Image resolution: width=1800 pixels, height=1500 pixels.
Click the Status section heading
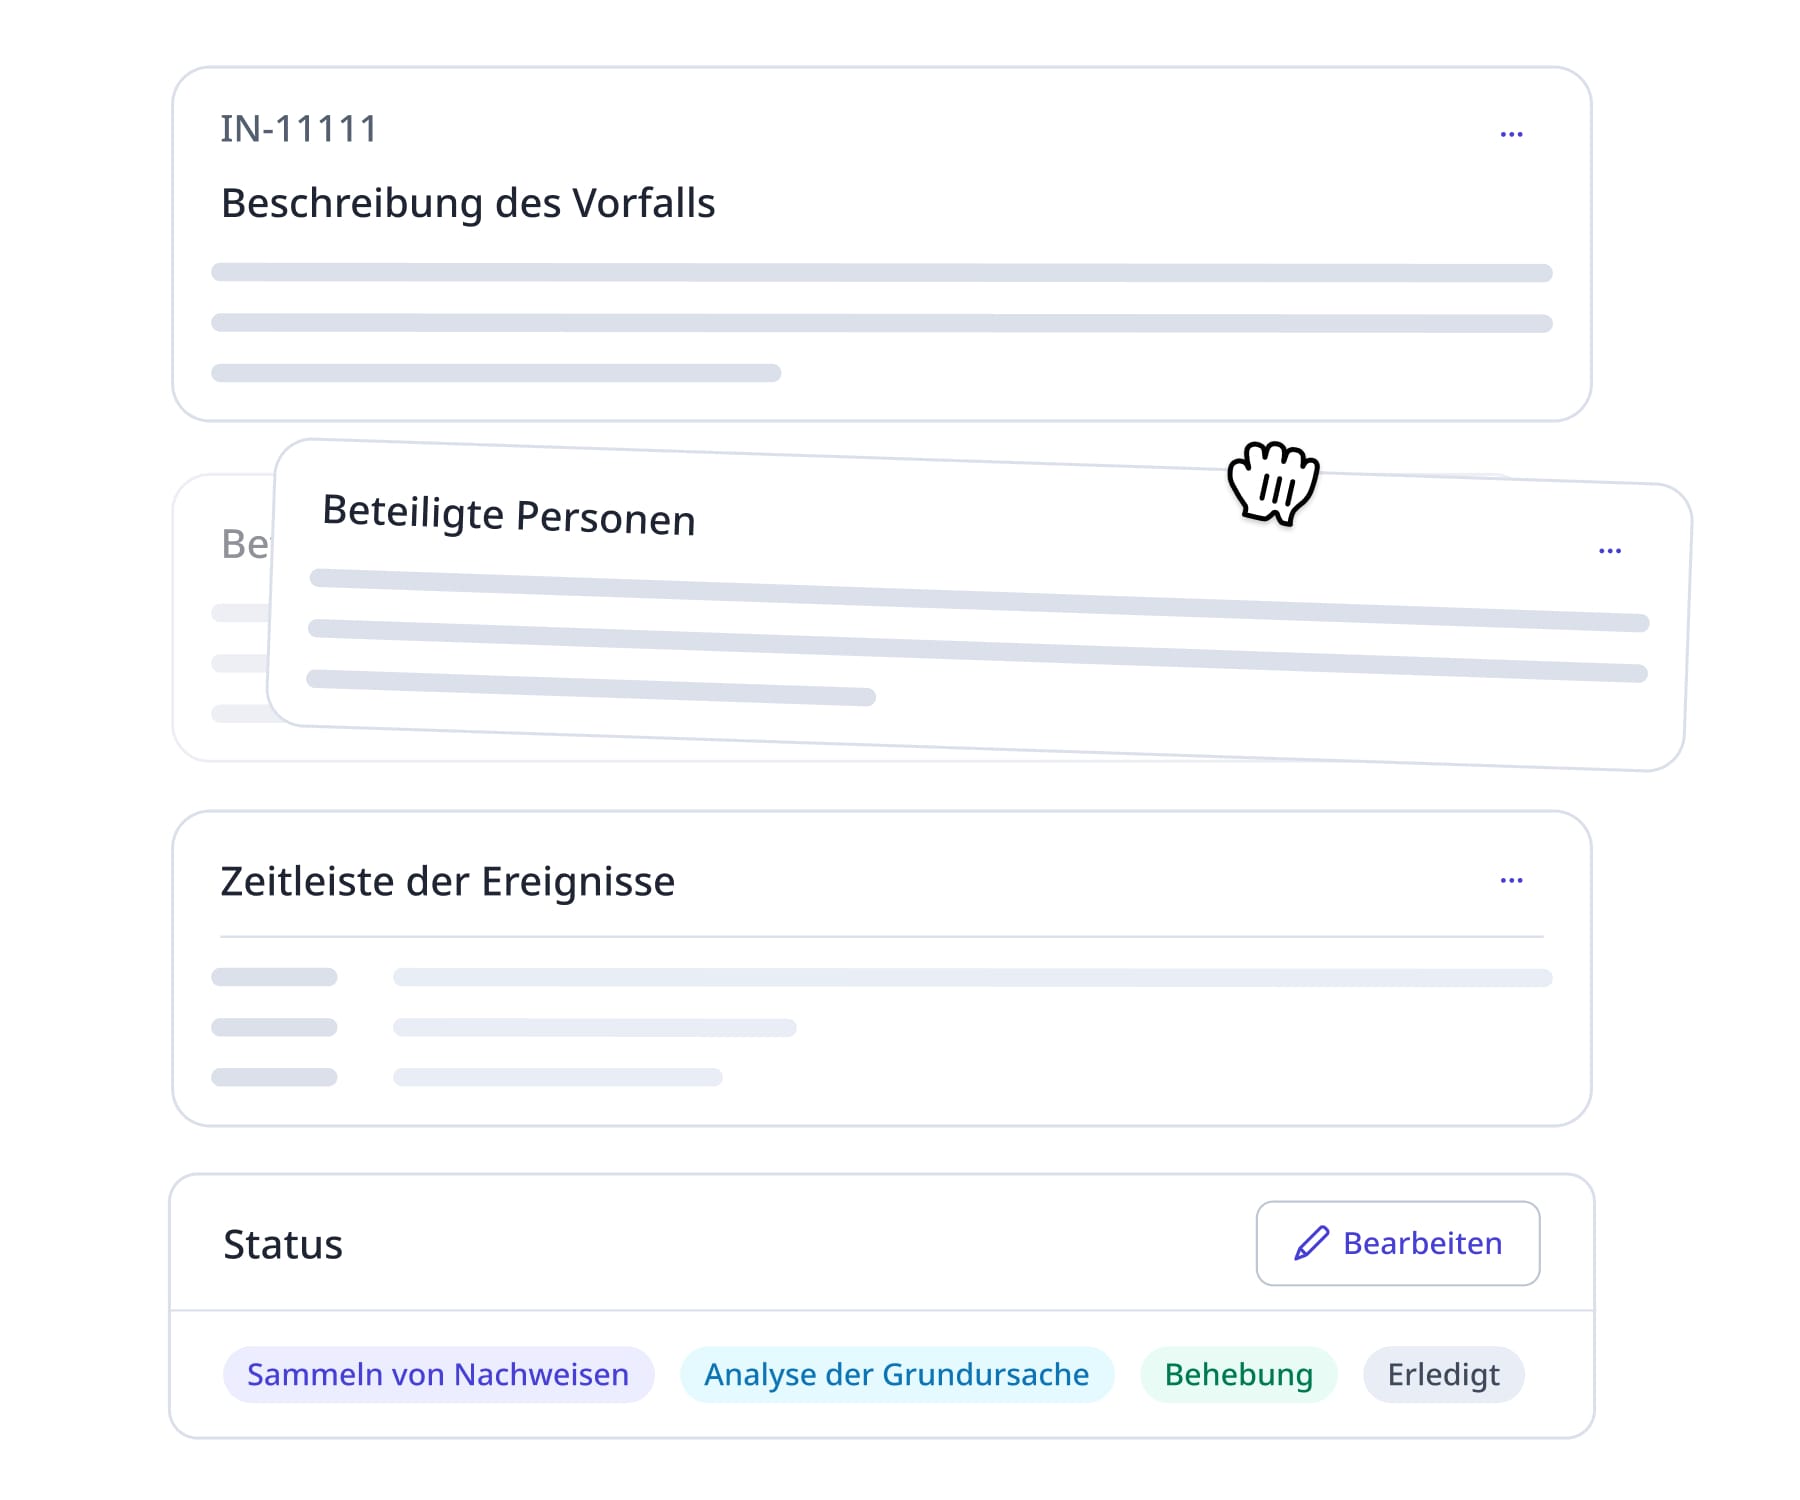tap(283, 1244)
